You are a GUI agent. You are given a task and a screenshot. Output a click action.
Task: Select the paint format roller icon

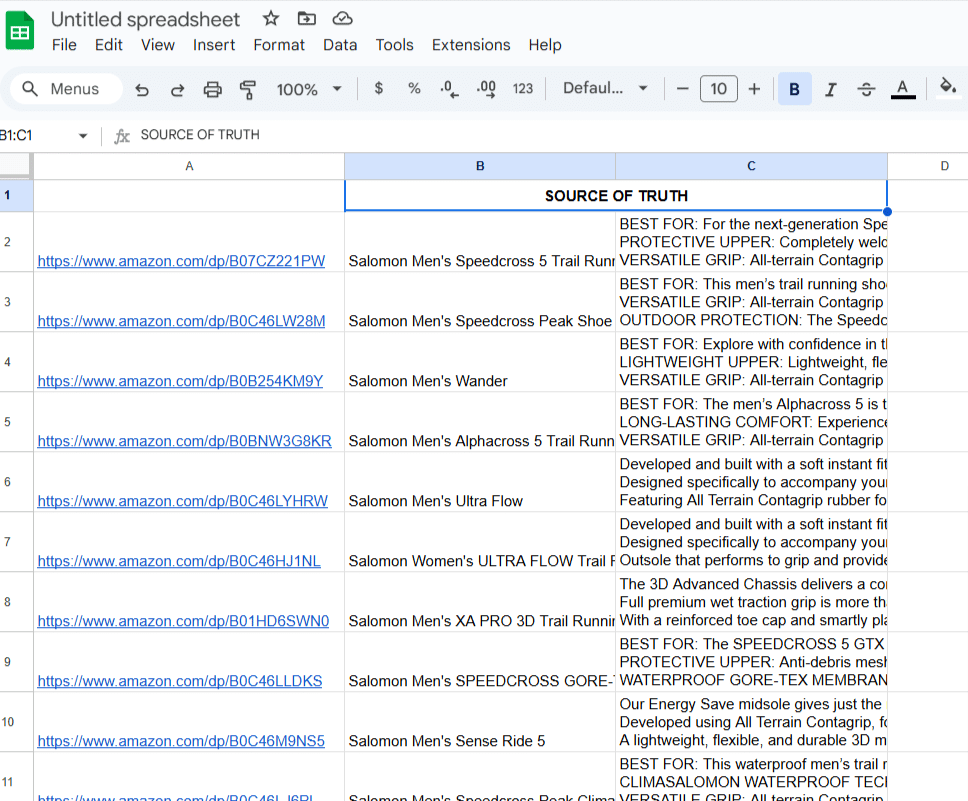248,89
